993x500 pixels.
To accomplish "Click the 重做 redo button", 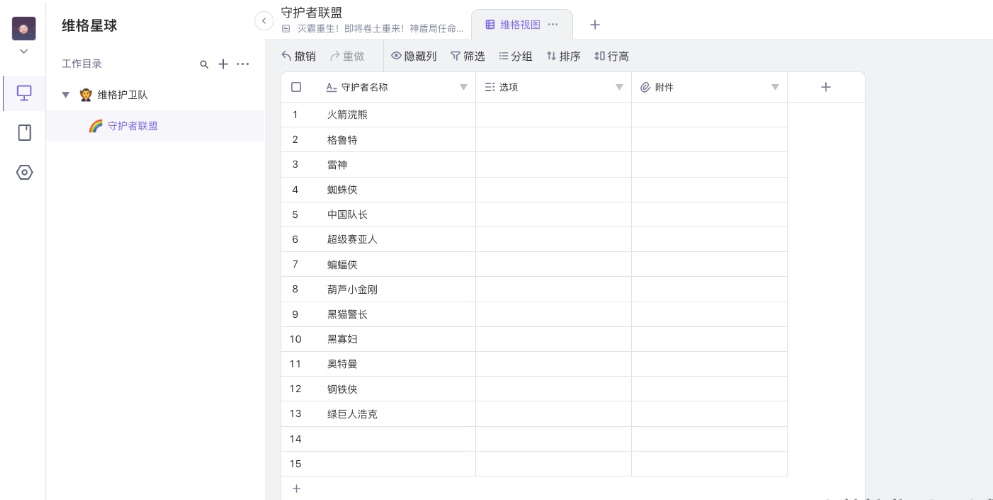I will (x=347, y=56).
